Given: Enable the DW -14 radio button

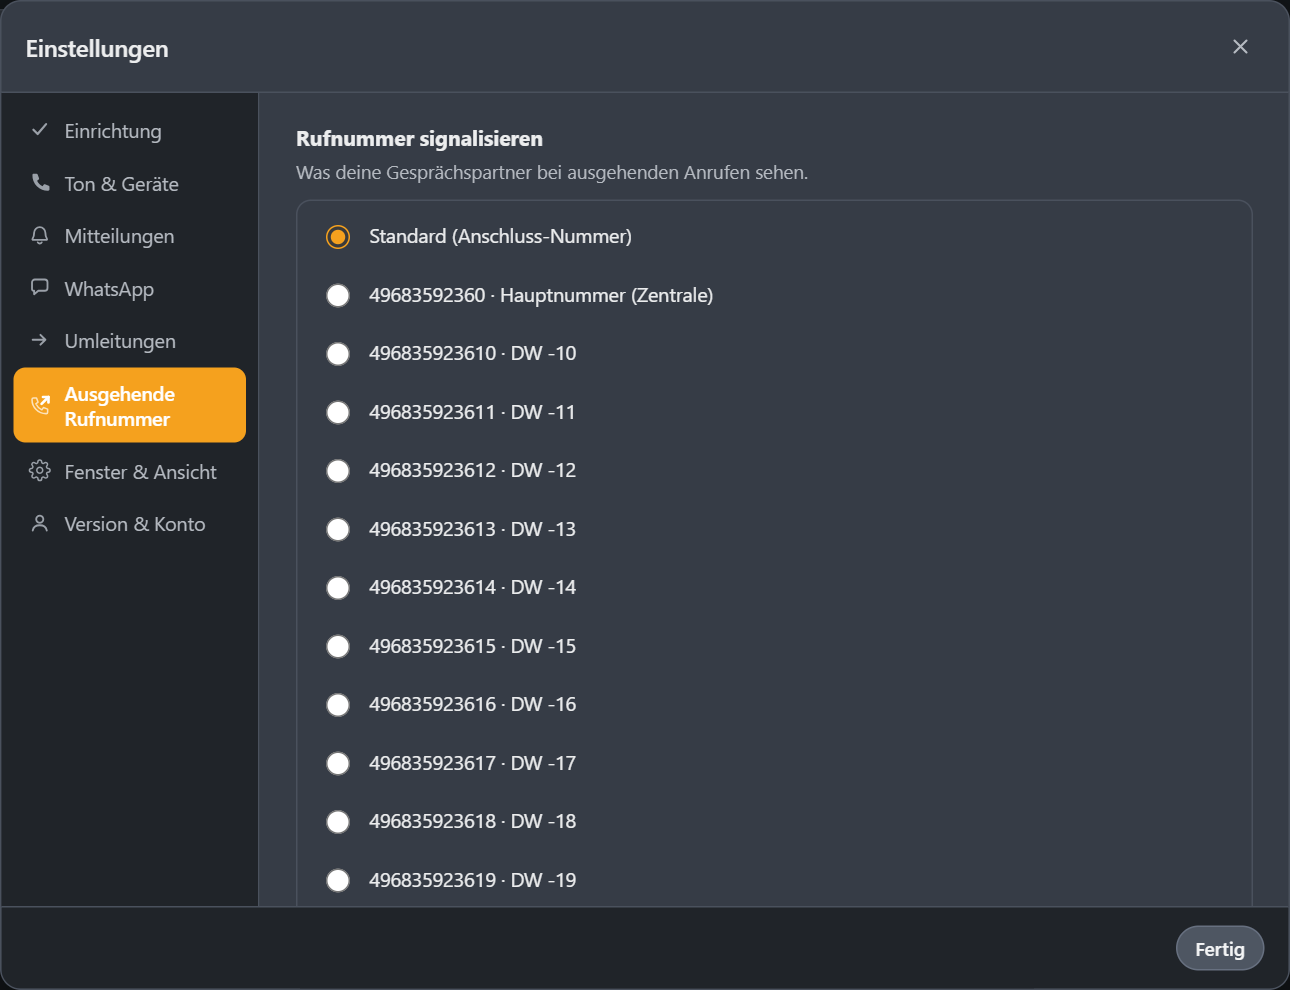Looking at the screenshot, I should (x=338, y=588).
